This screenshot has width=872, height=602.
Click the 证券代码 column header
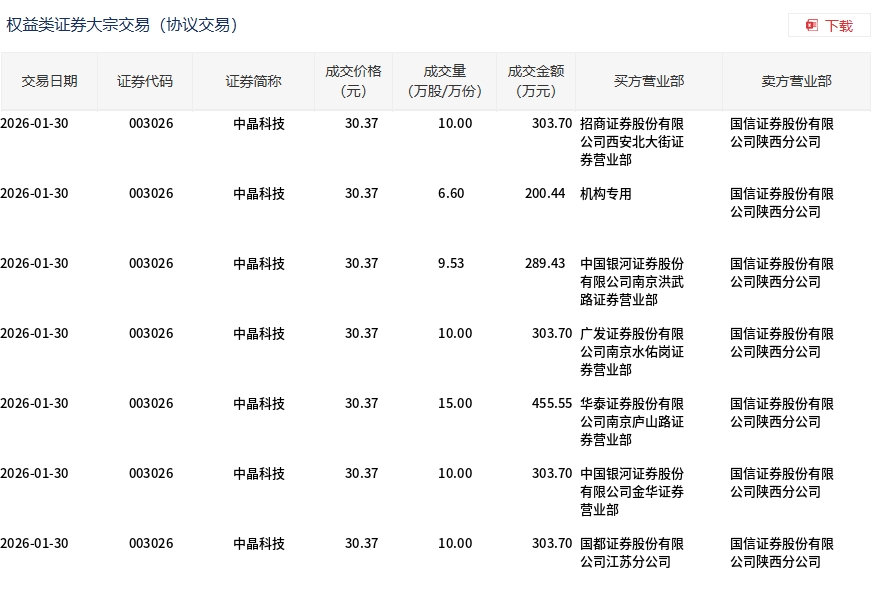pyautogui.click(x=145, y=81)
